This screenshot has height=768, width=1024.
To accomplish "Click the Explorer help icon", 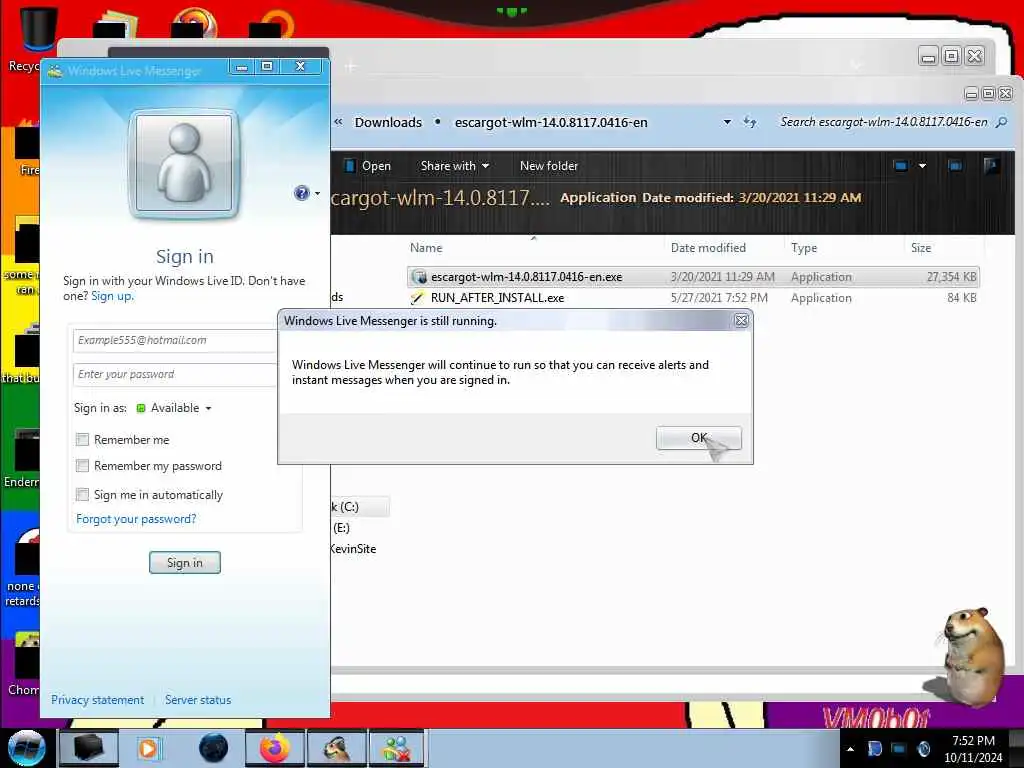I will click(x=991, y=166).
